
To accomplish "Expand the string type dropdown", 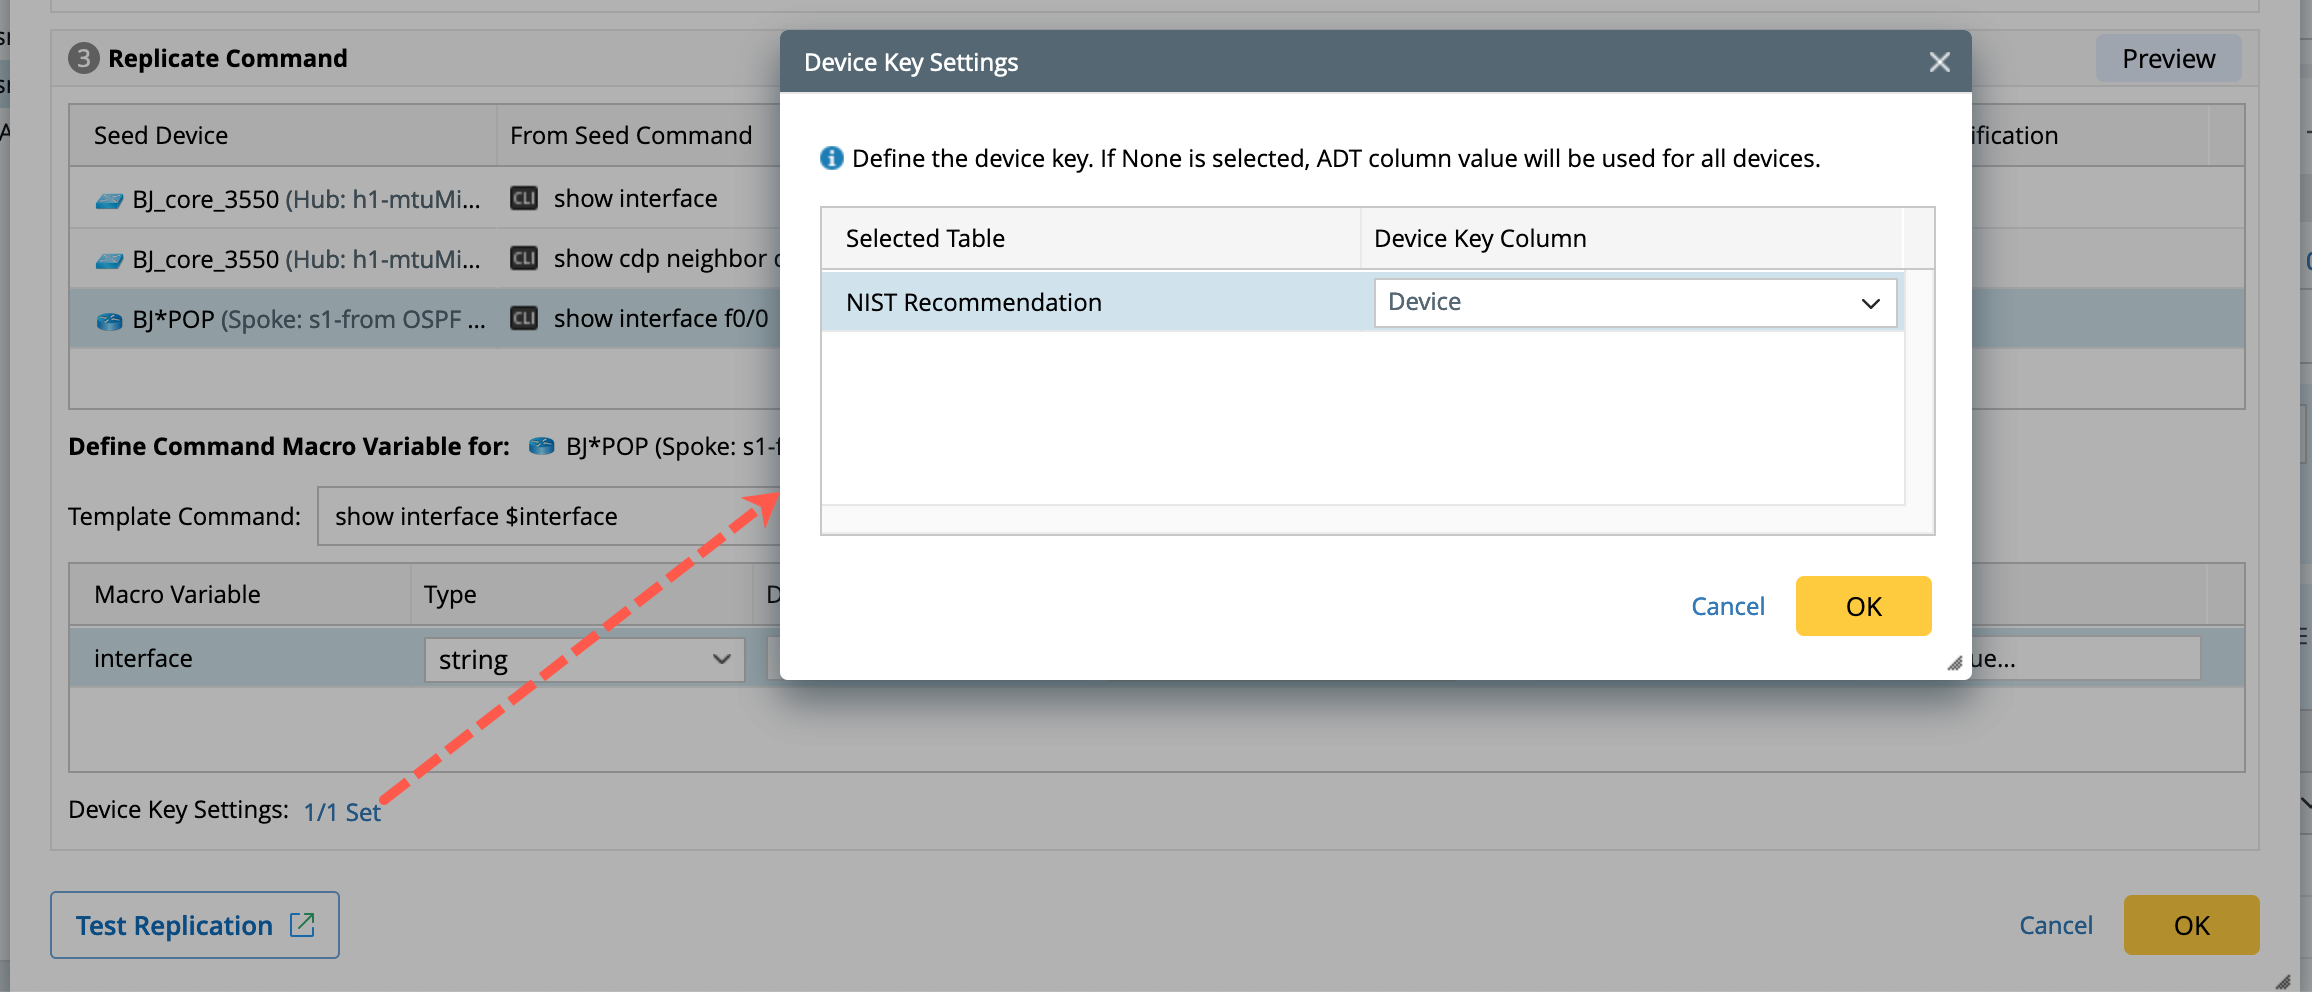I will (x=584, y=659).
